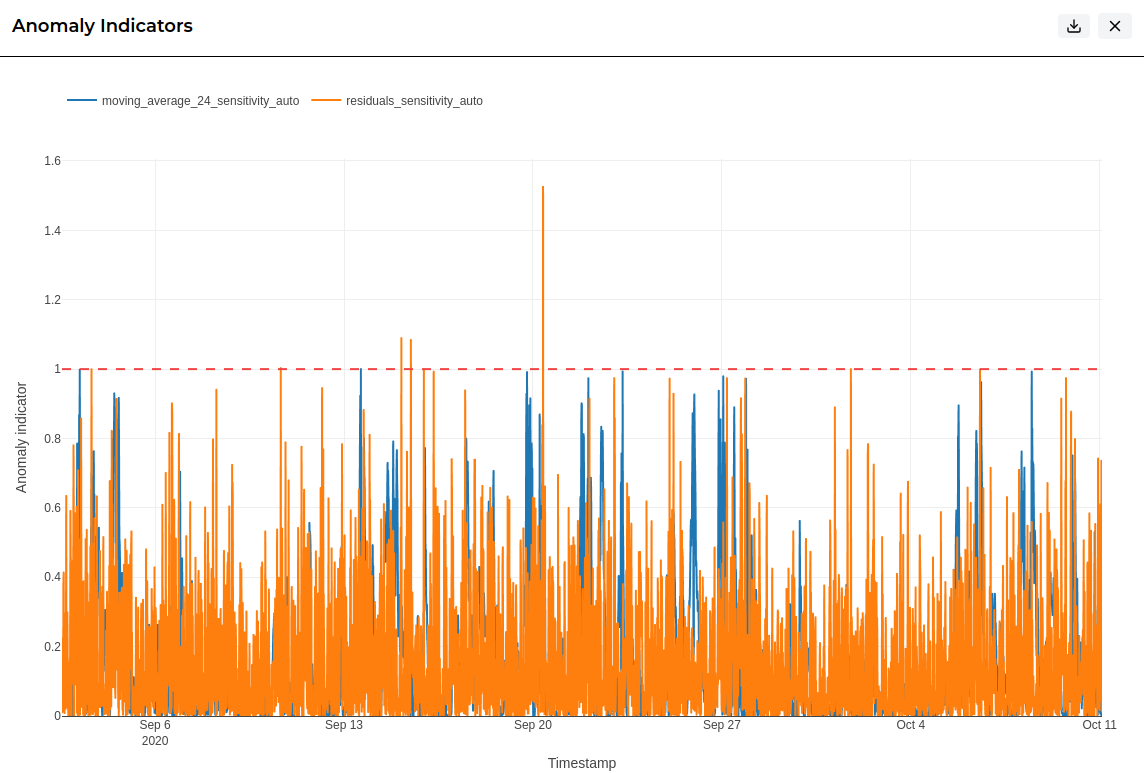Image resolution: width=1144 pixels, height=773 pixels.
Task: Click the Sep 20 x-axis label
Action: coord(533,725)
